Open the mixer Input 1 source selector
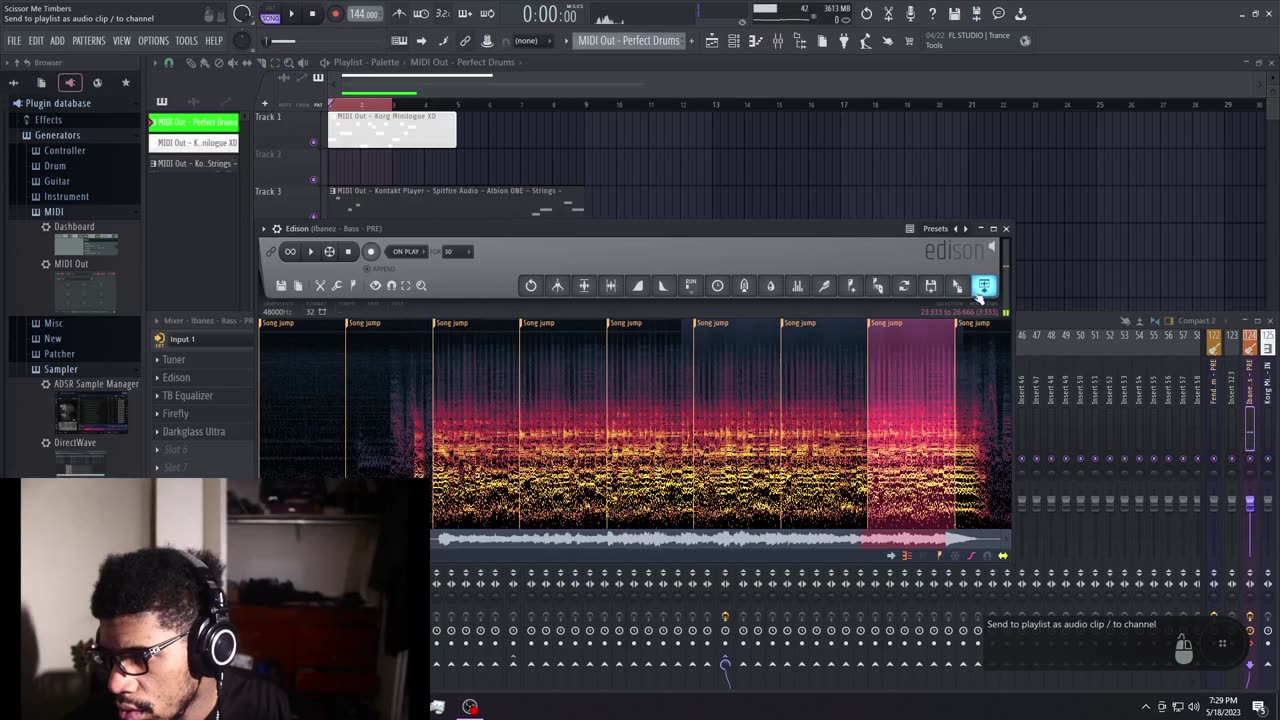 203,339
